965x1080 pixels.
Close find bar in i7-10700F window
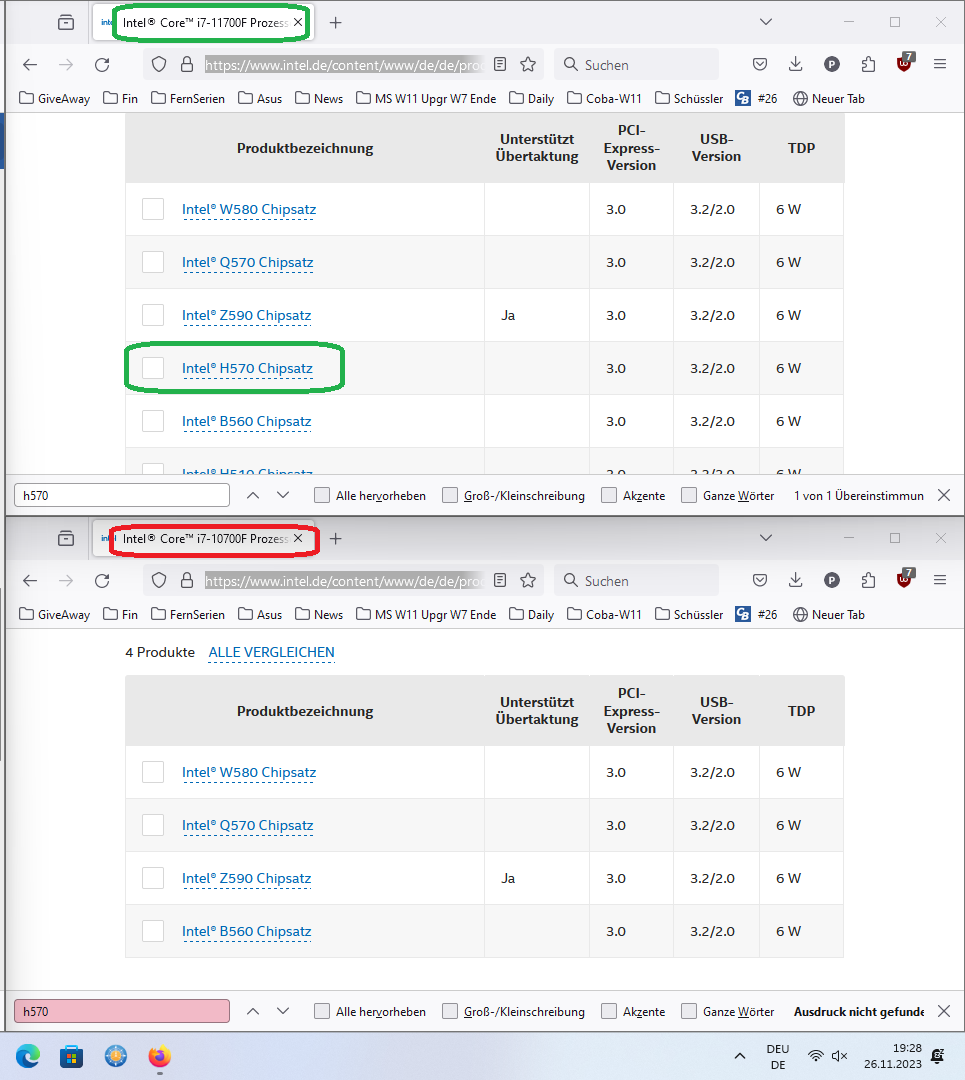[x=944, y=1011]
